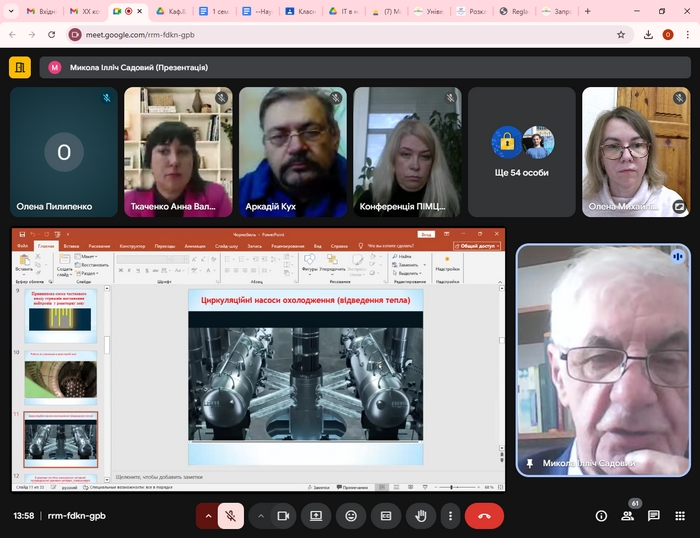The width and height of the screenshot is (700, 538).
Task: Bookmark this page with the star icon
Action: click(x=621, y=34)
